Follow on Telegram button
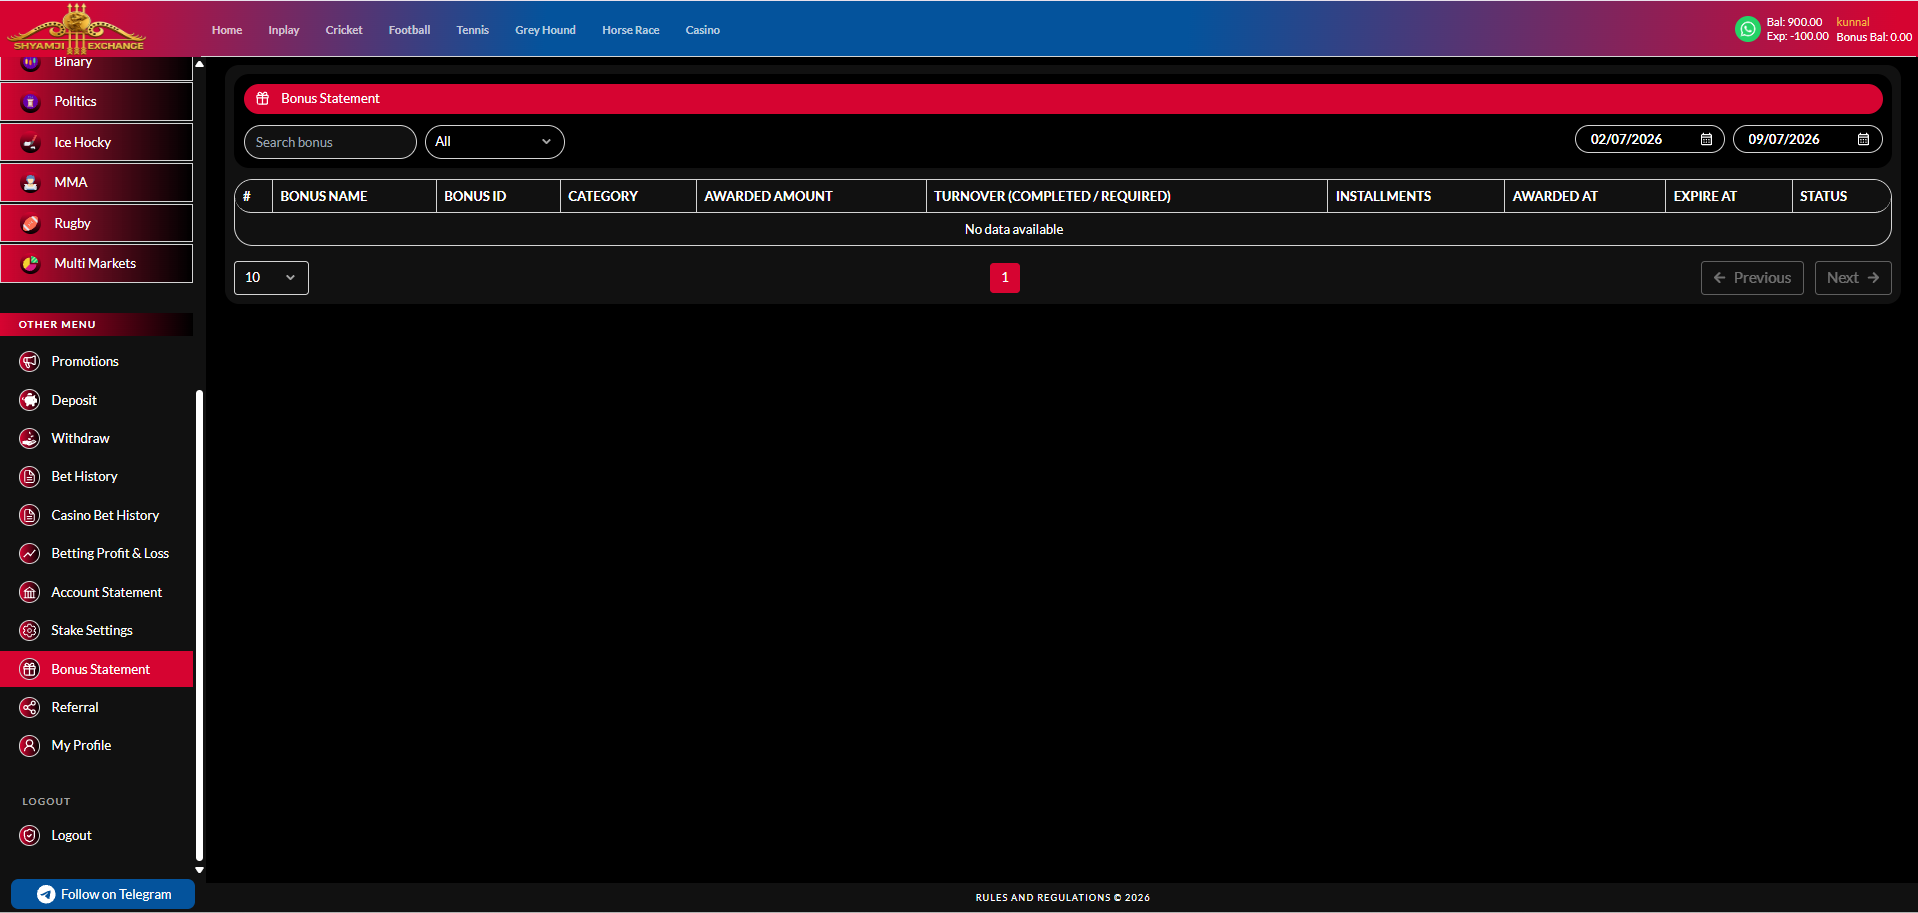 (x=103, y=894)
